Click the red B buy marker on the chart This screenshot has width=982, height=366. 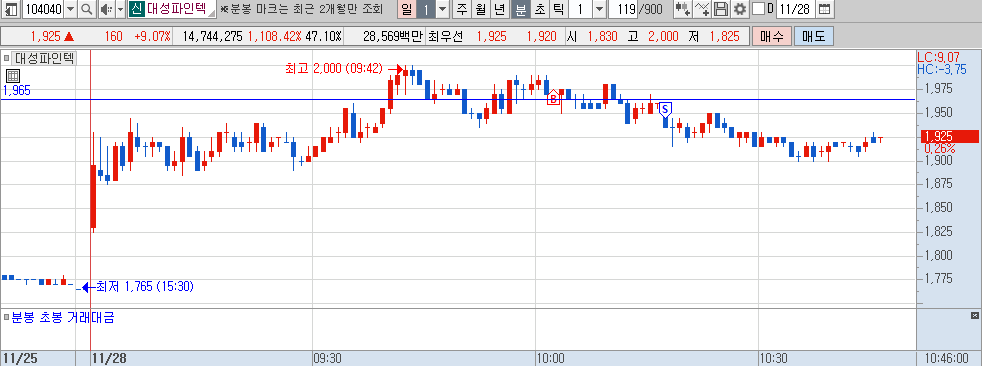pyautogui.click(x=554, y=98)
